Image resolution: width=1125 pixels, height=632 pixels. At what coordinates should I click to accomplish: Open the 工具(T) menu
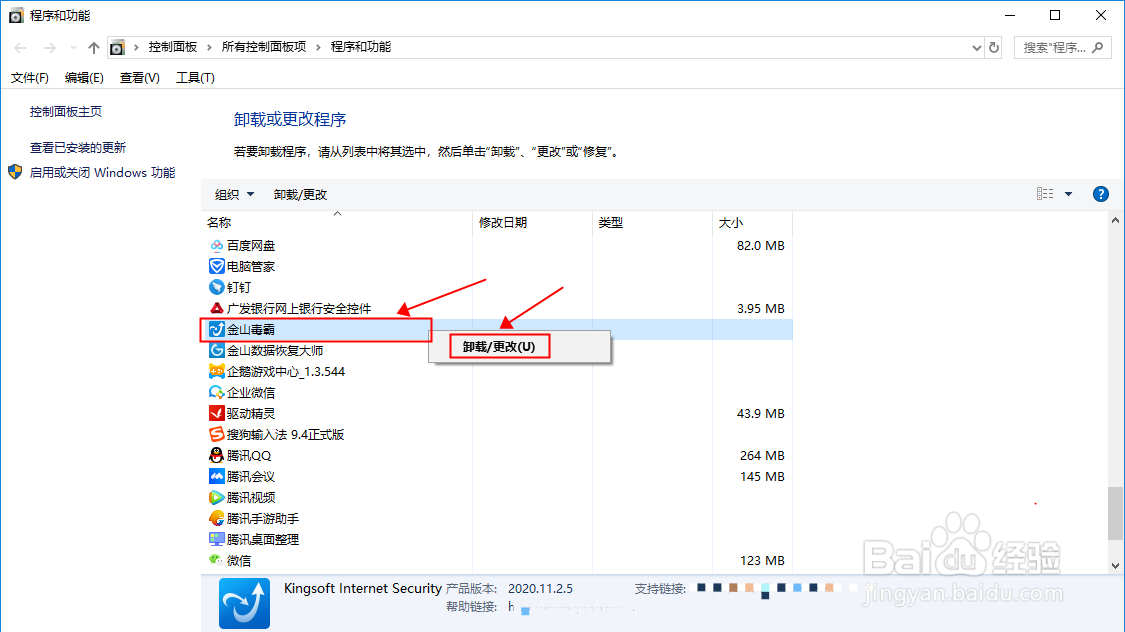point(195,77)
